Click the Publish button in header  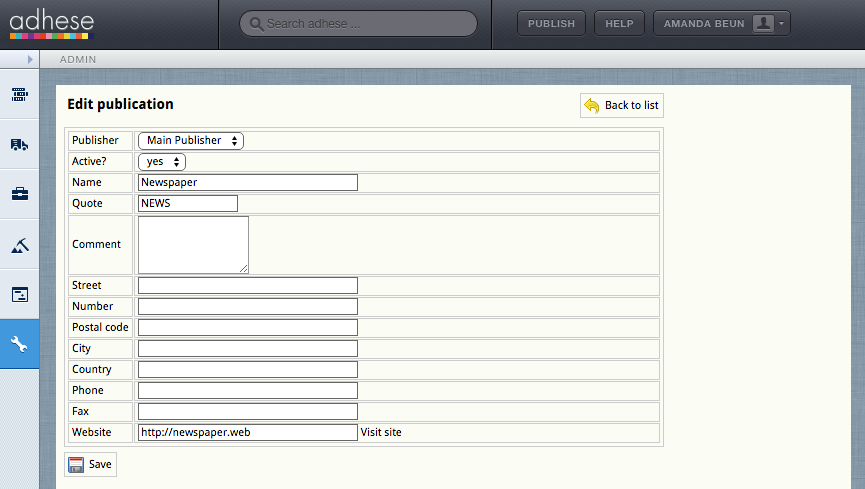(551, 23)
